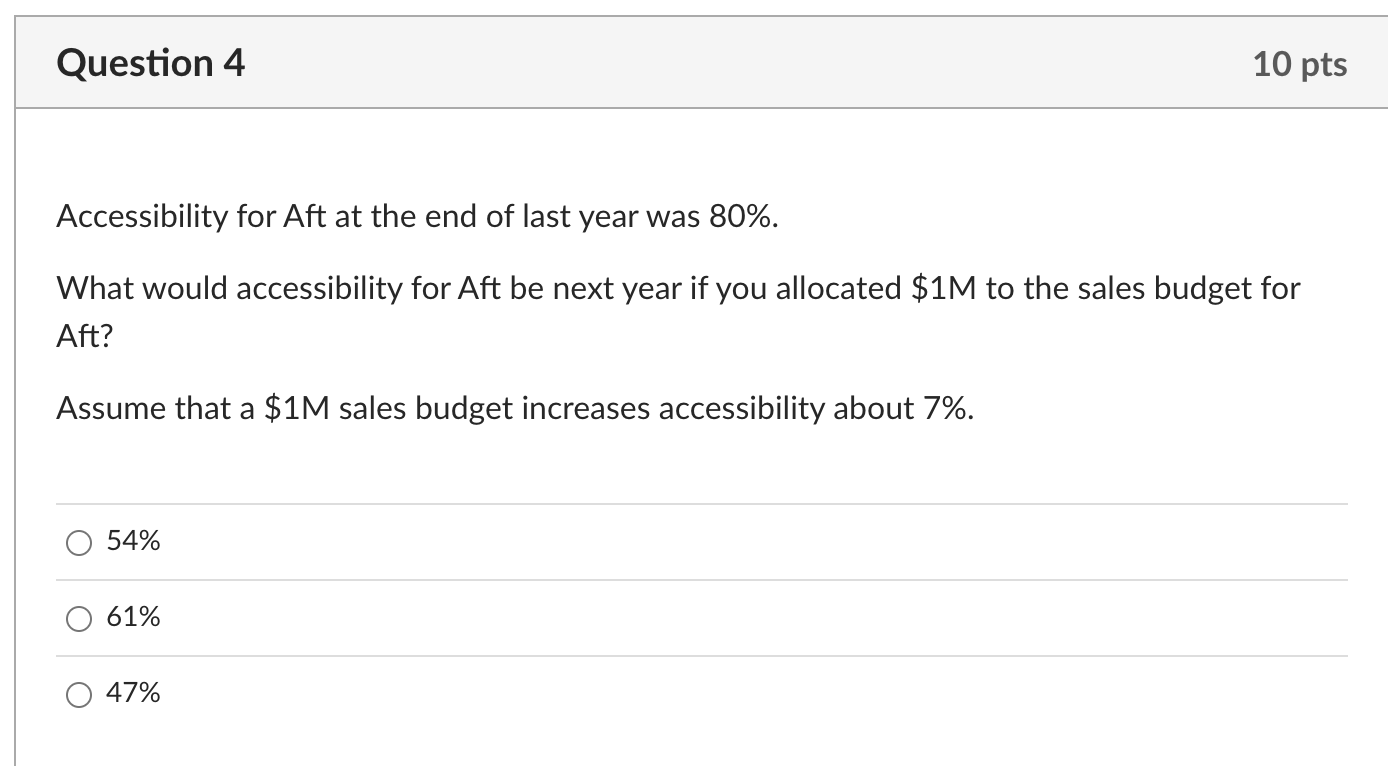This screenshot has height=766, width=1388.
Task: Click the 61% option label text
Action: pos(133,617)
